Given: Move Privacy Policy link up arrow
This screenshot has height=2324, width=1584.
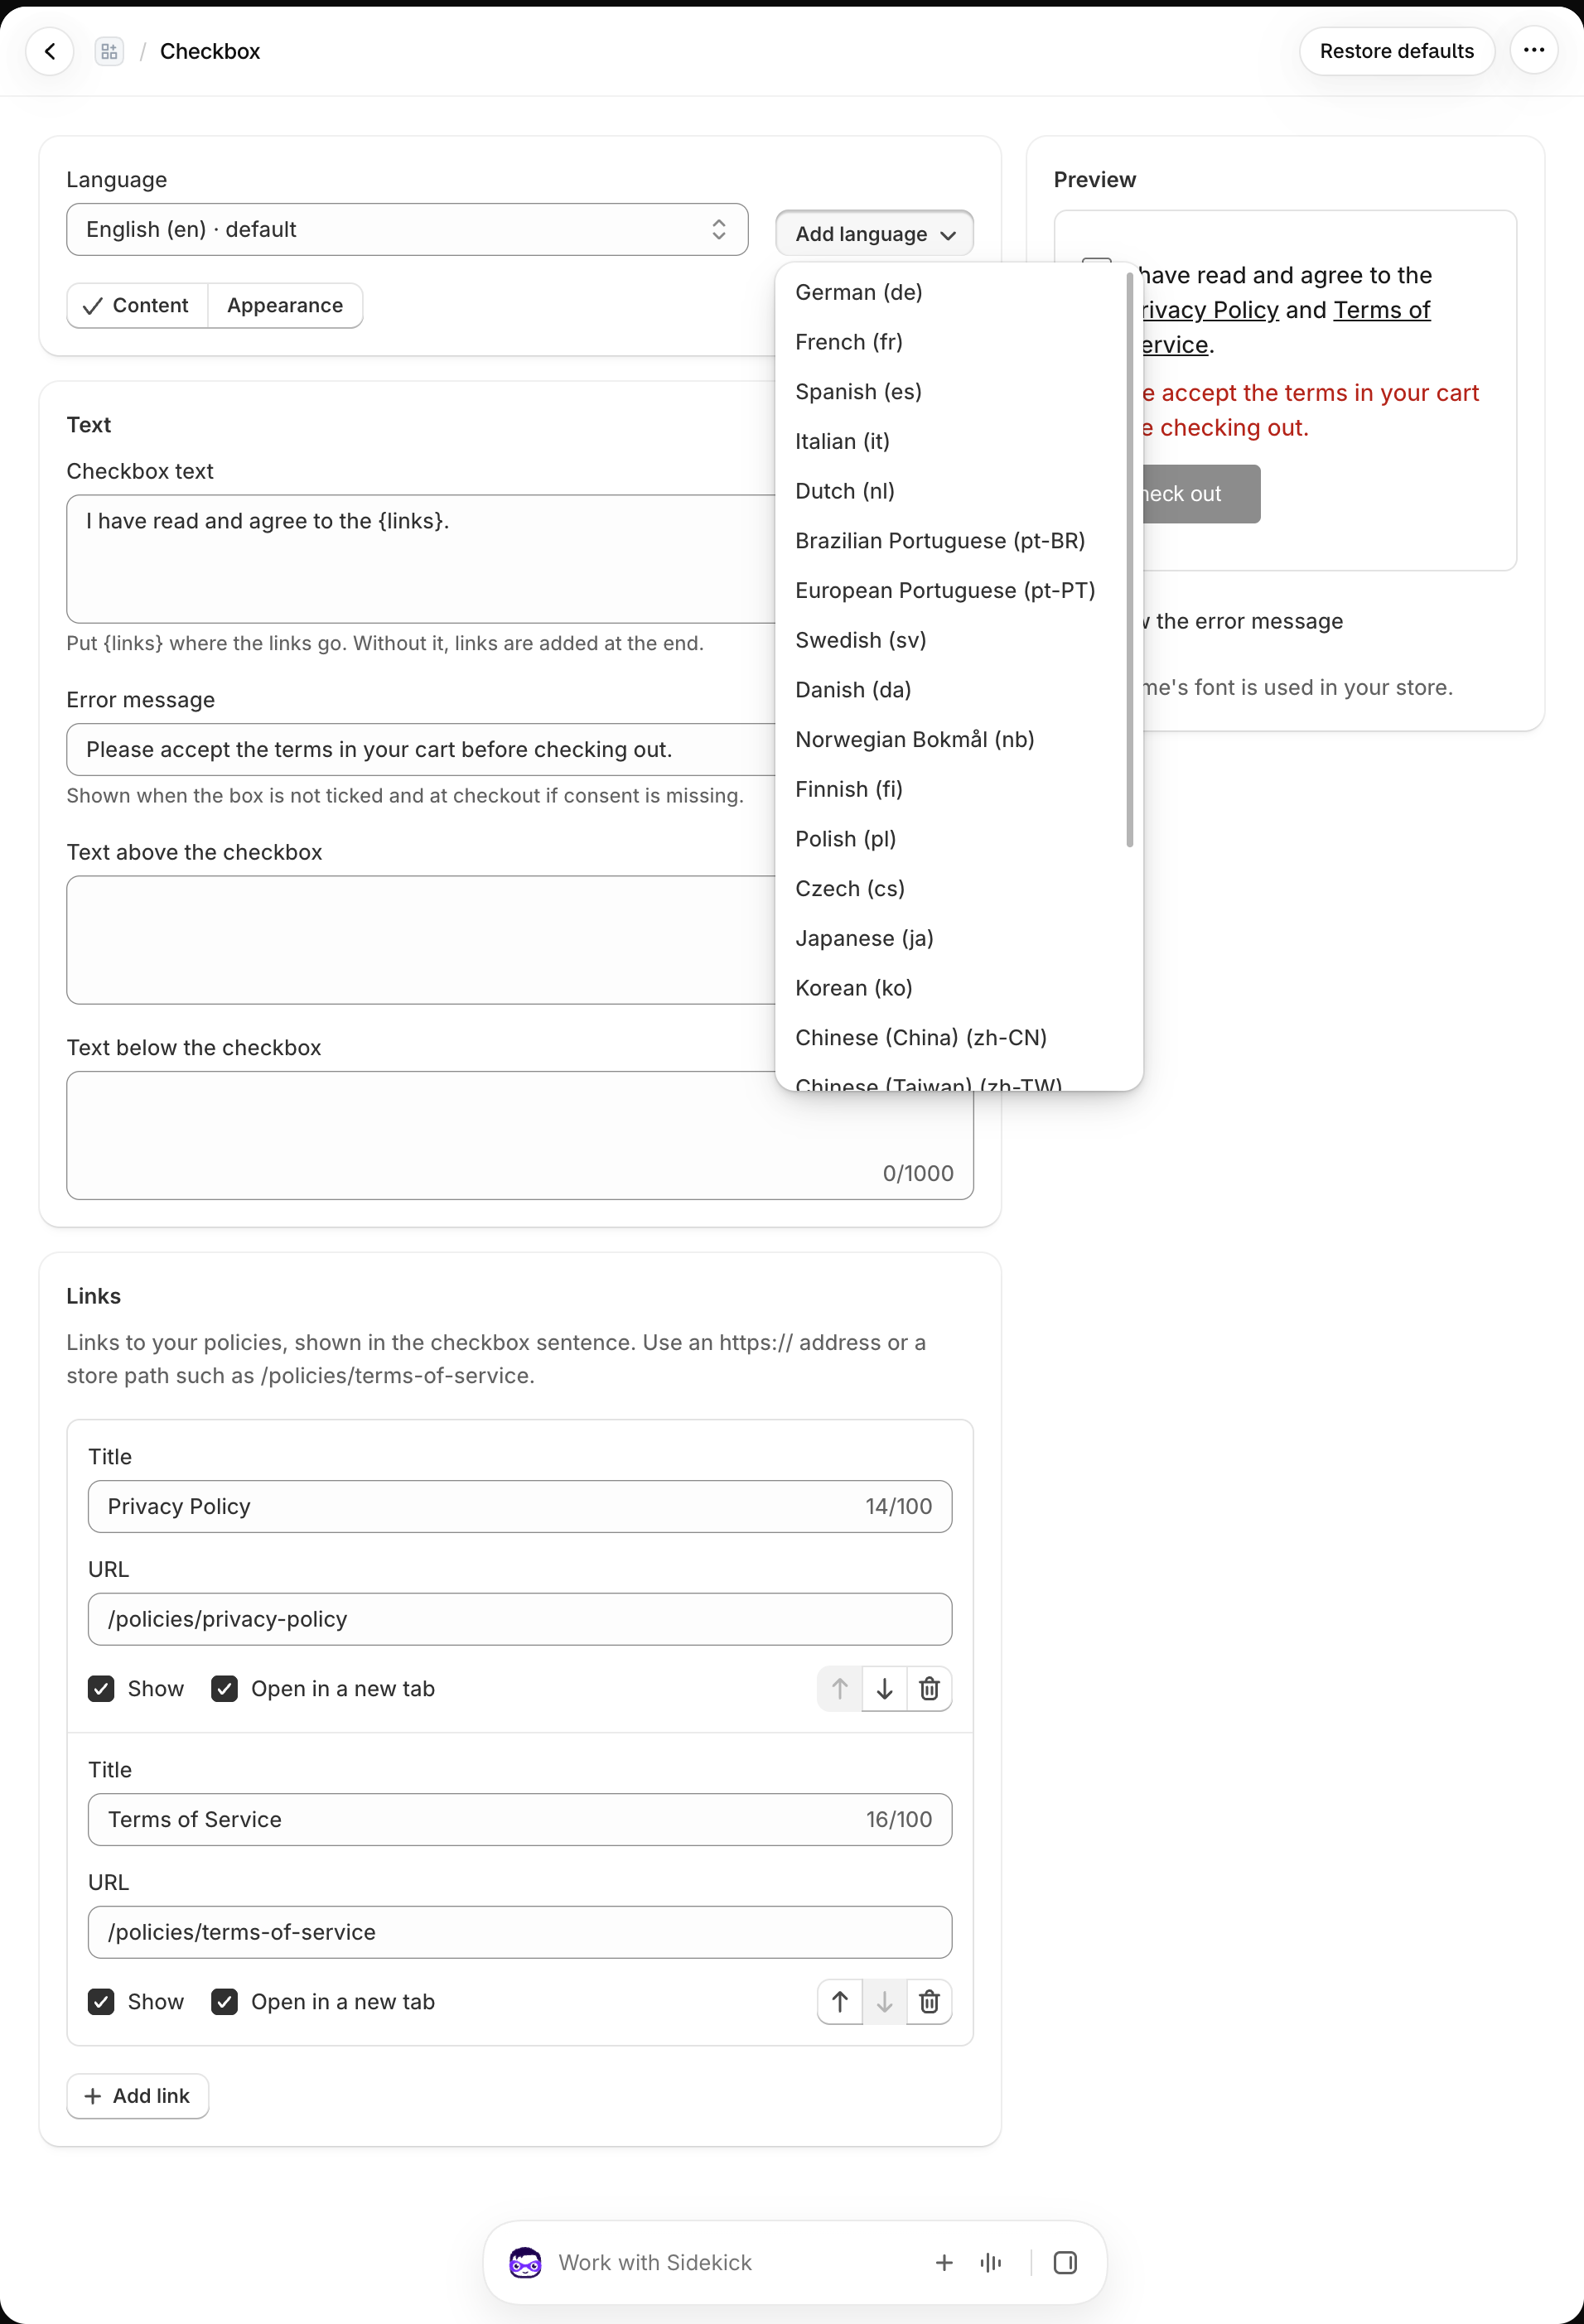Looking at the screenshot, I should pos(840,1689).
